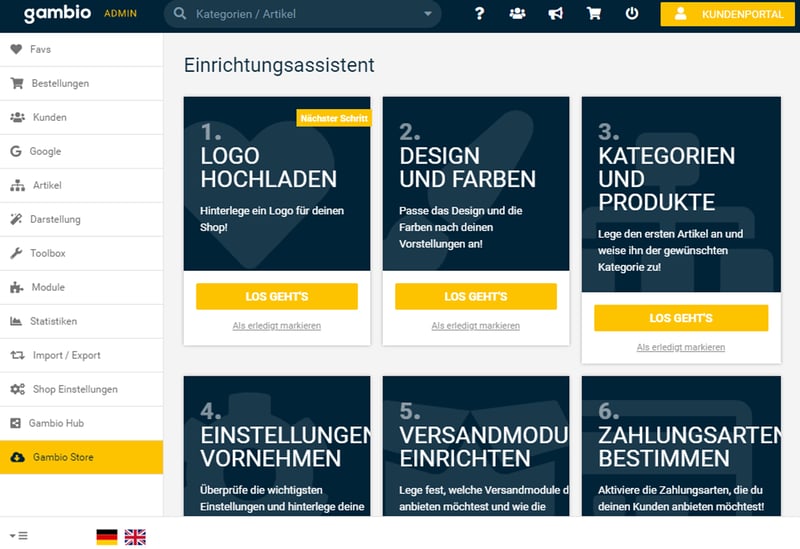Screen dimensions: 800x549
Task: Click the people icon beside Kunden
Action: pos(17,117)
